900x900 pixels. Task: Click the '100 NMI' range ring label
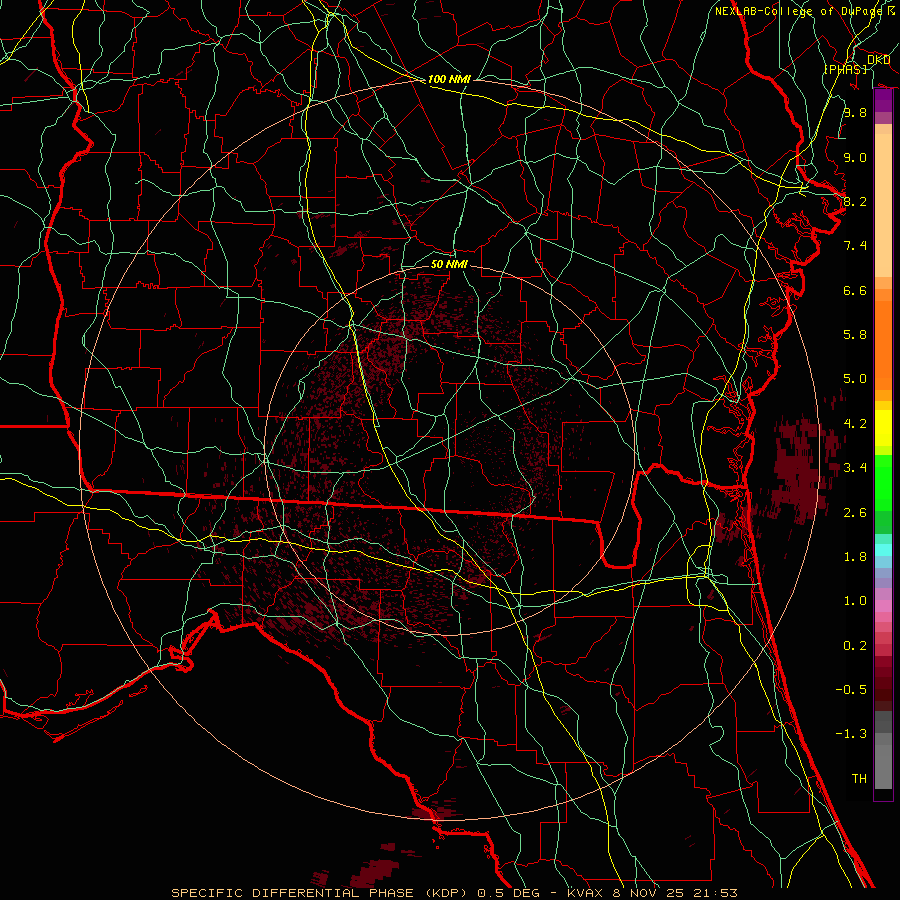[x=449, y=79]
